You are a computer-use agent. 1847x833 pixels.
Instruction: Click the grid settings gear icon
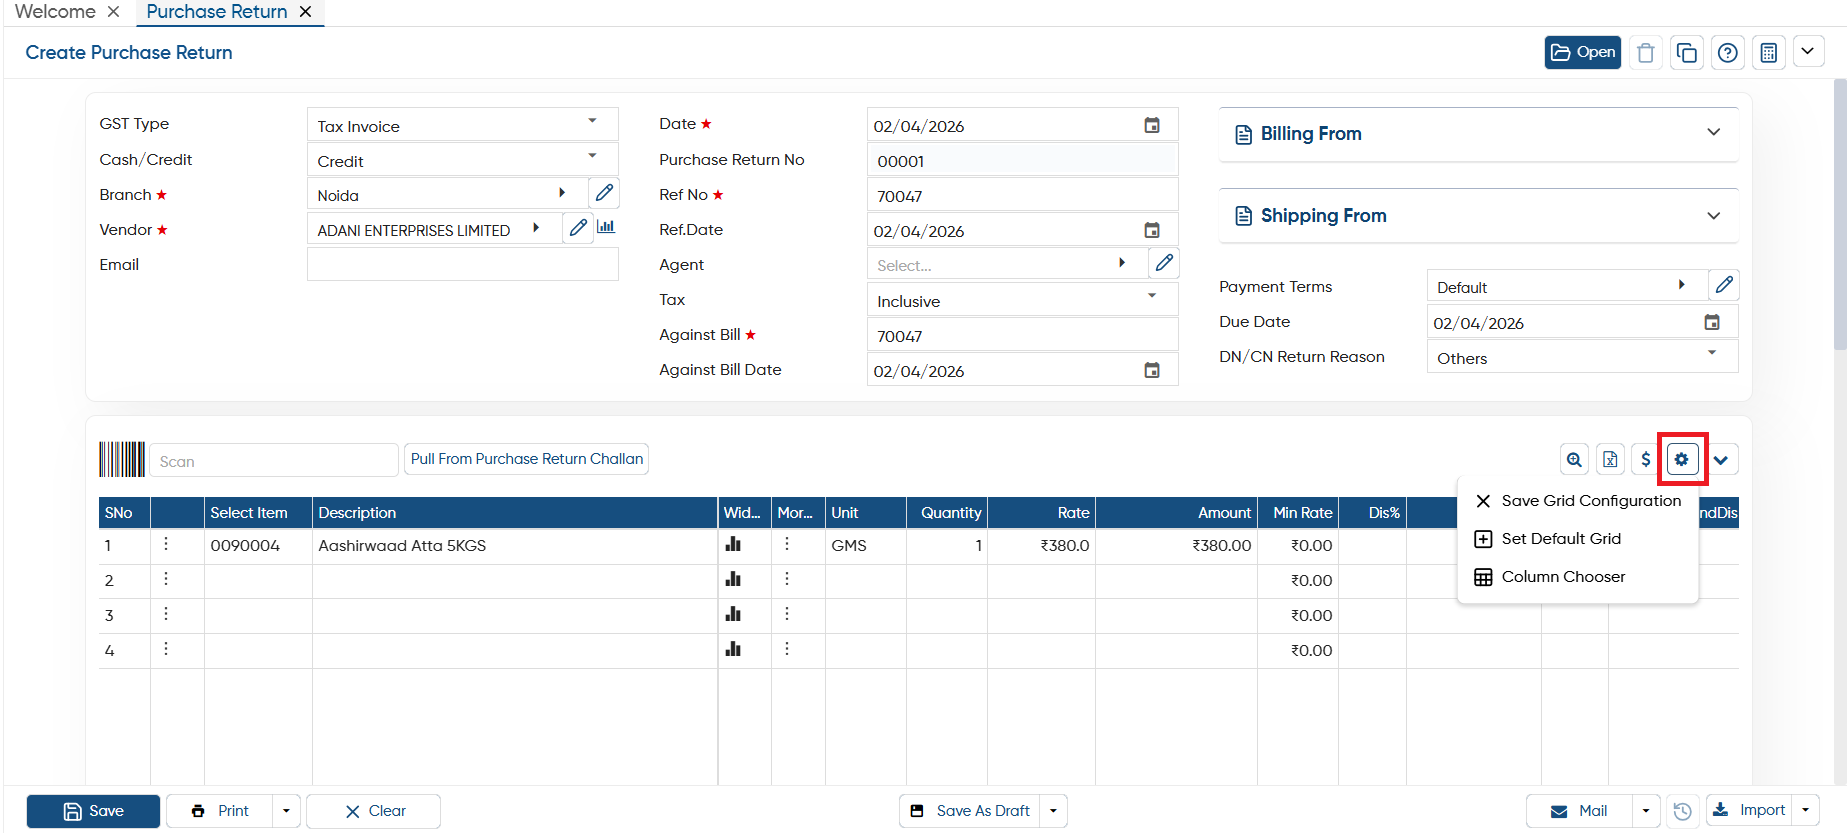[1682, 459]
